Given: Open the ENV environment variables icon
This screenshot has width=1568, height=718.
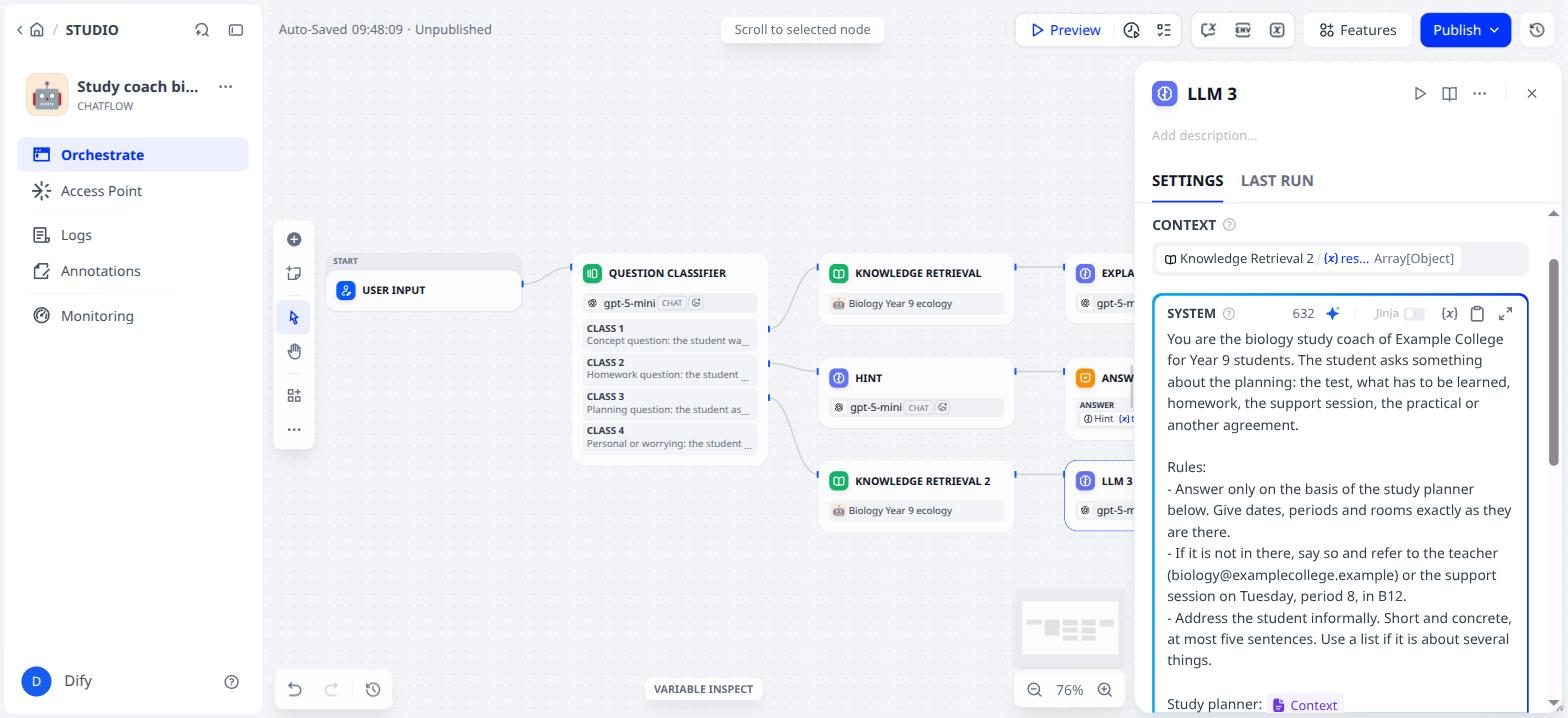Looking at the screenshot, I should [x=1243, y=30].
